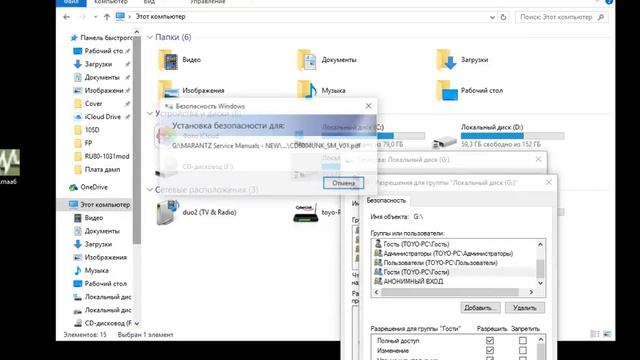Image resolution: width=640 pixels, height=360 pixels.
Task: Click the magnifier icon in the search box
Action: 601,17
